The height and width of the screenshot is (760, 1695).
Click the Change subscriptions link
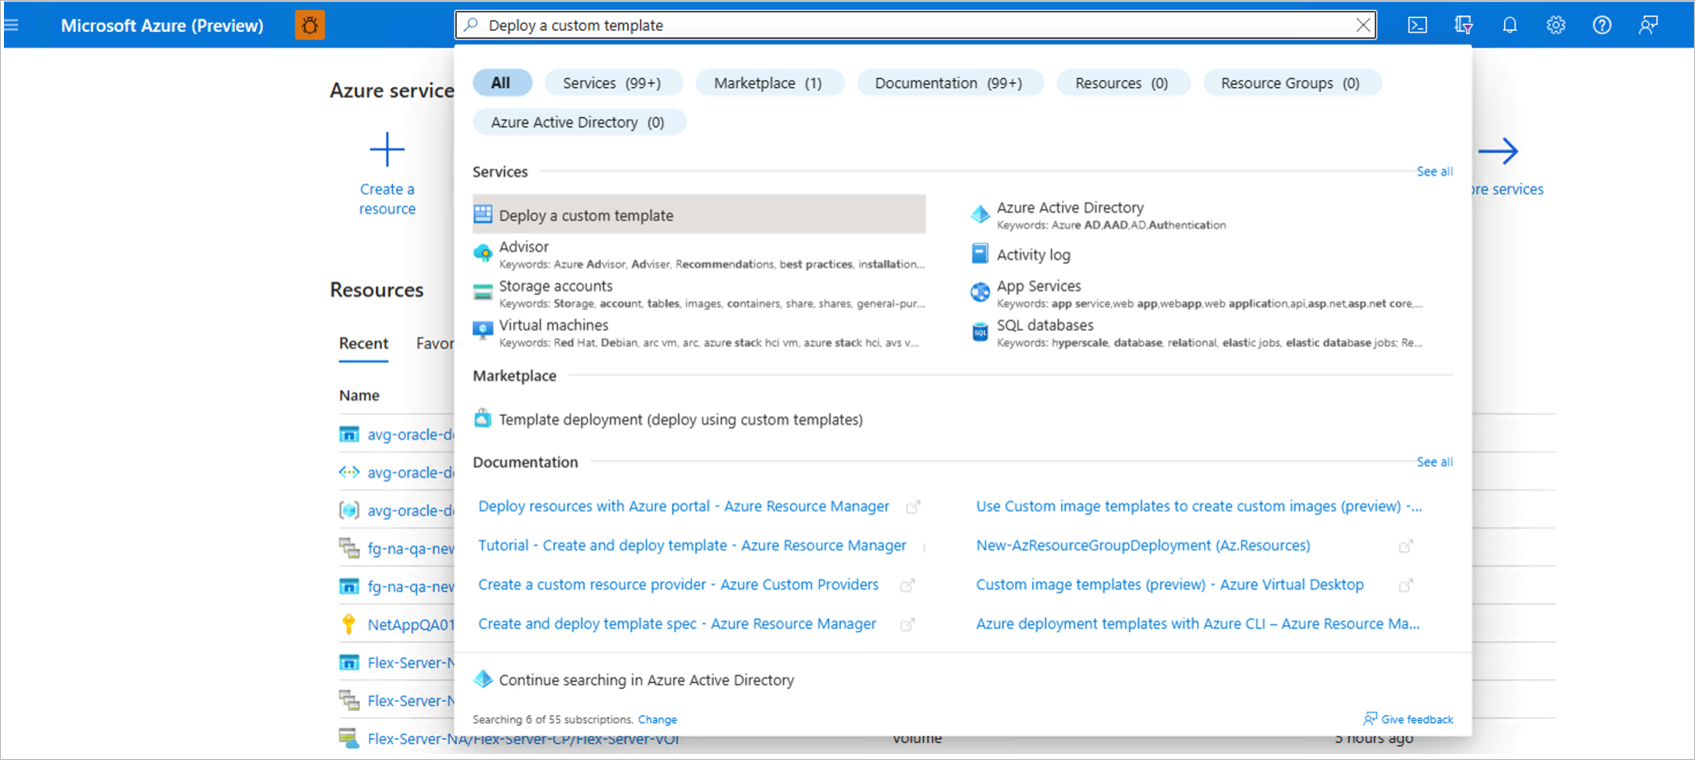(657, 720)
